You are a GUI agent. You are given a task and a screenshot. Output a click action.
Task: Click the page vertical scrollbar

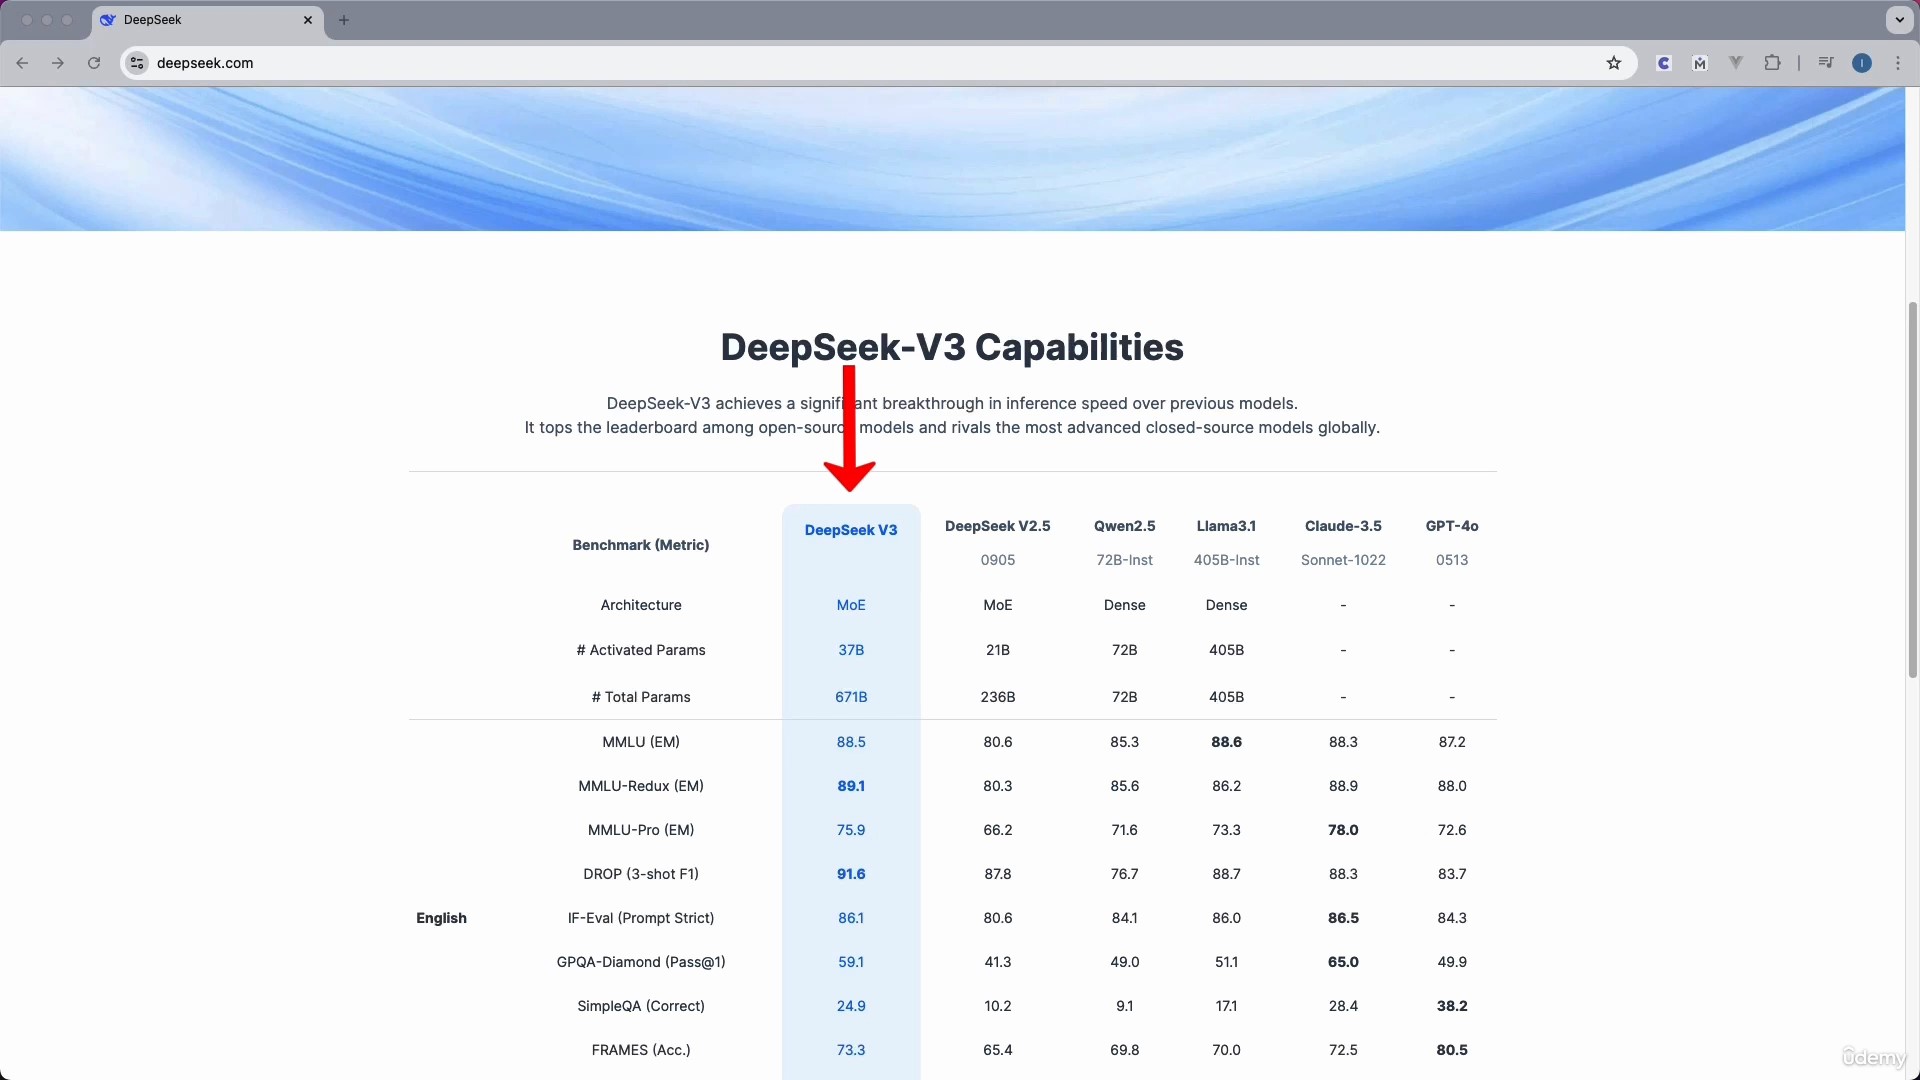(x=1912, y=490)
